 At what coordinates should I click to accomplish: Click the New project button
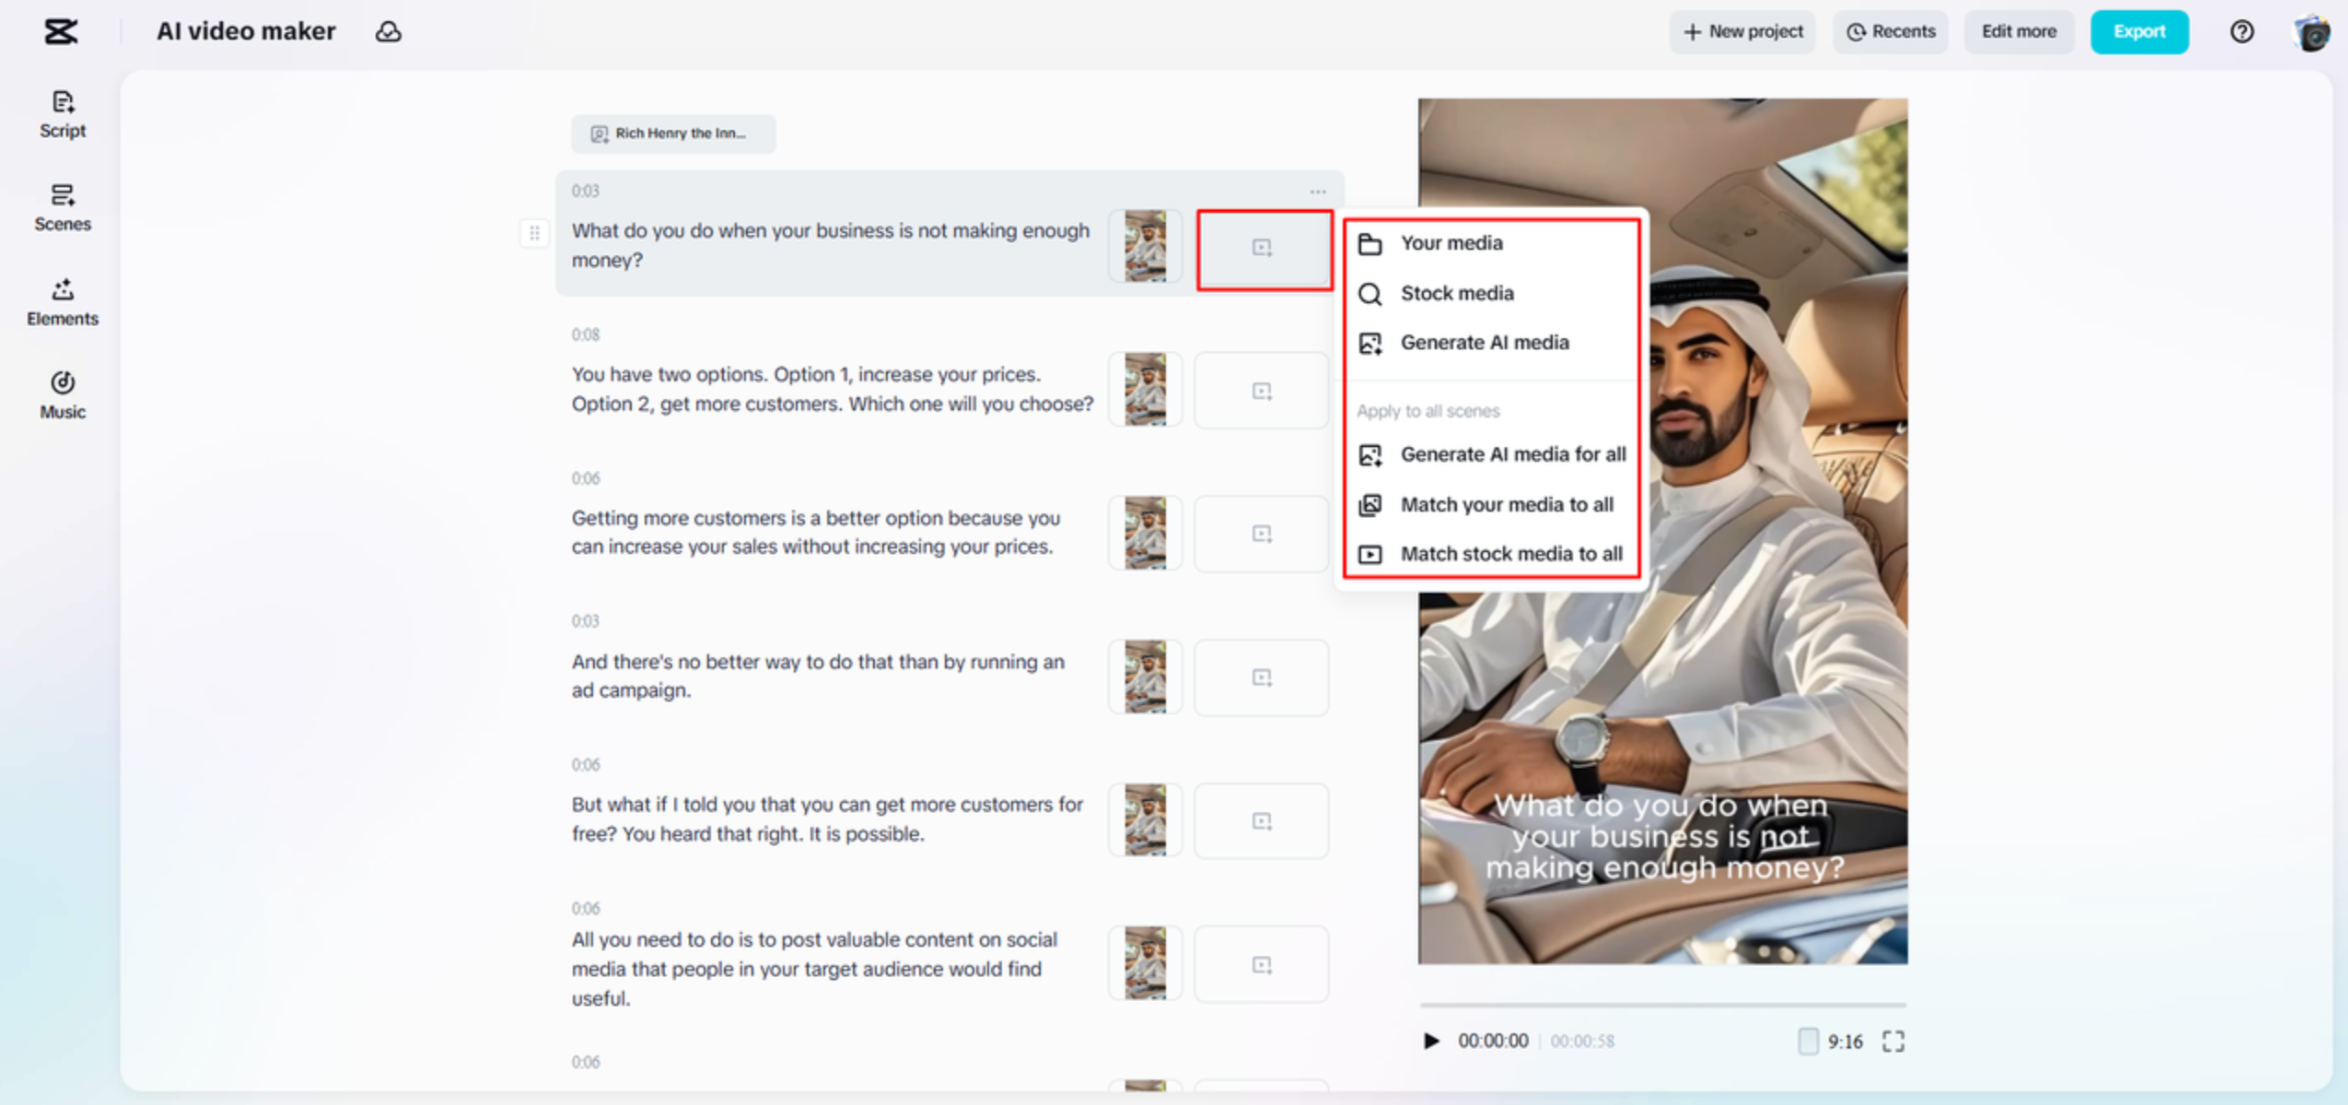pyautogui.click(x=1742, y=32)
